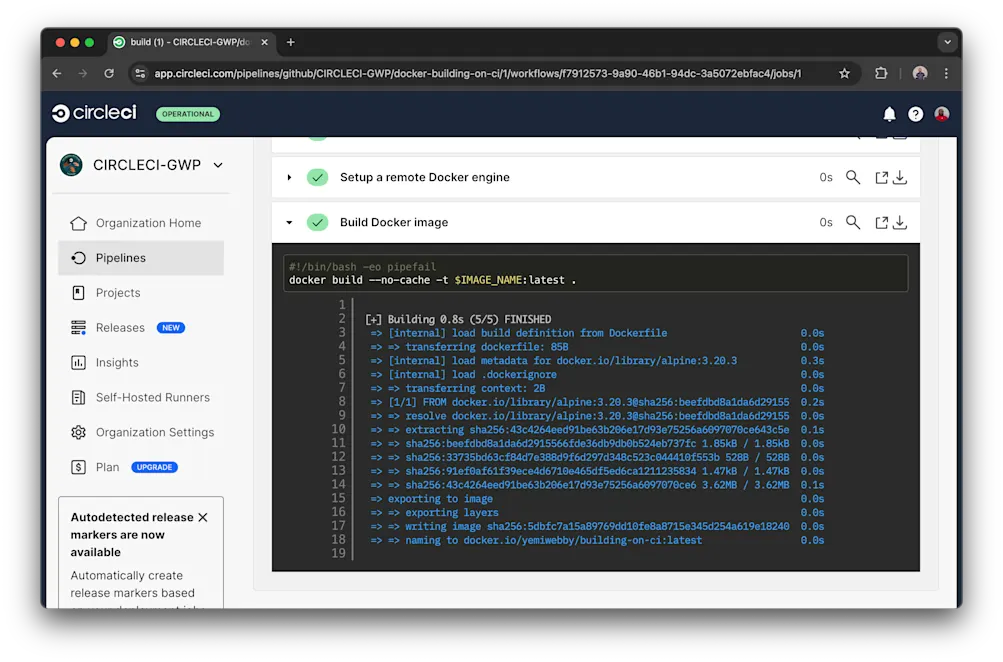This screenshot has width=1003, height=662.
Task: Collapse the Build Docker image step
Action: pyautogui.click(x=289, y=222)
